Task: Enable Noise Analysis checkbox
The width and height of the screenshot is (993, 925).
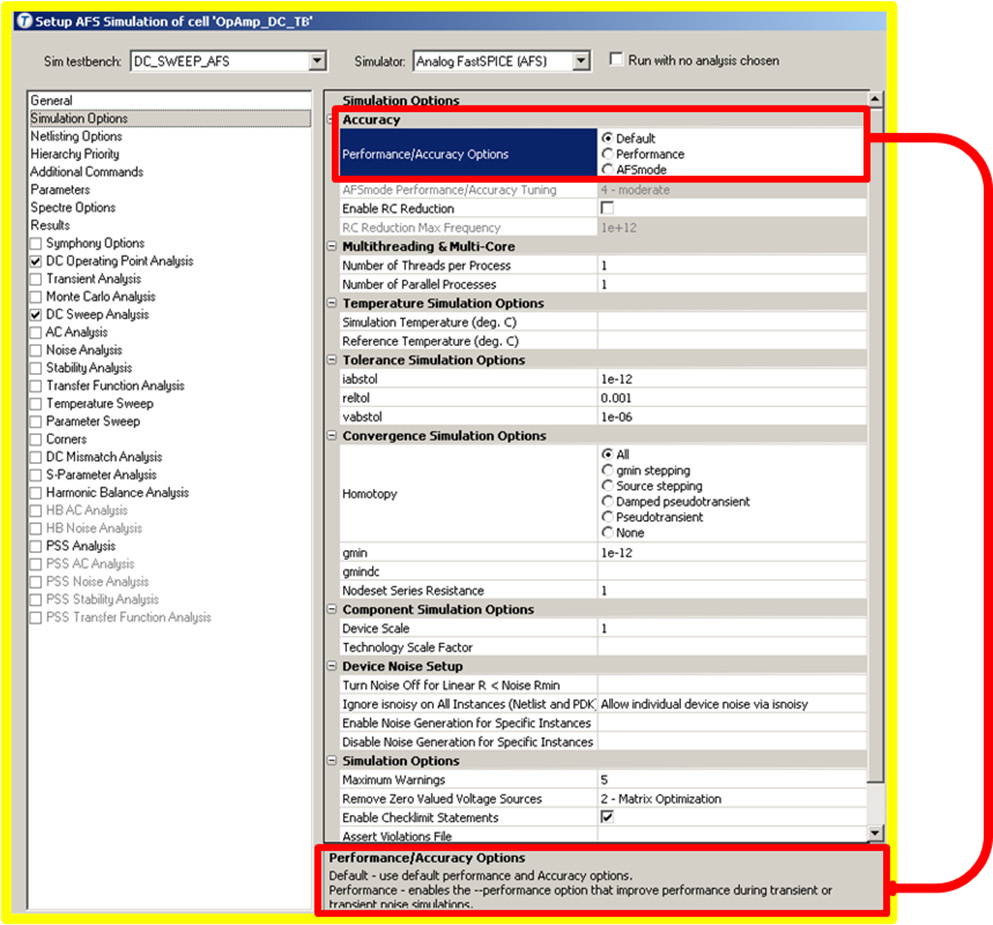Action: [36, 349]
